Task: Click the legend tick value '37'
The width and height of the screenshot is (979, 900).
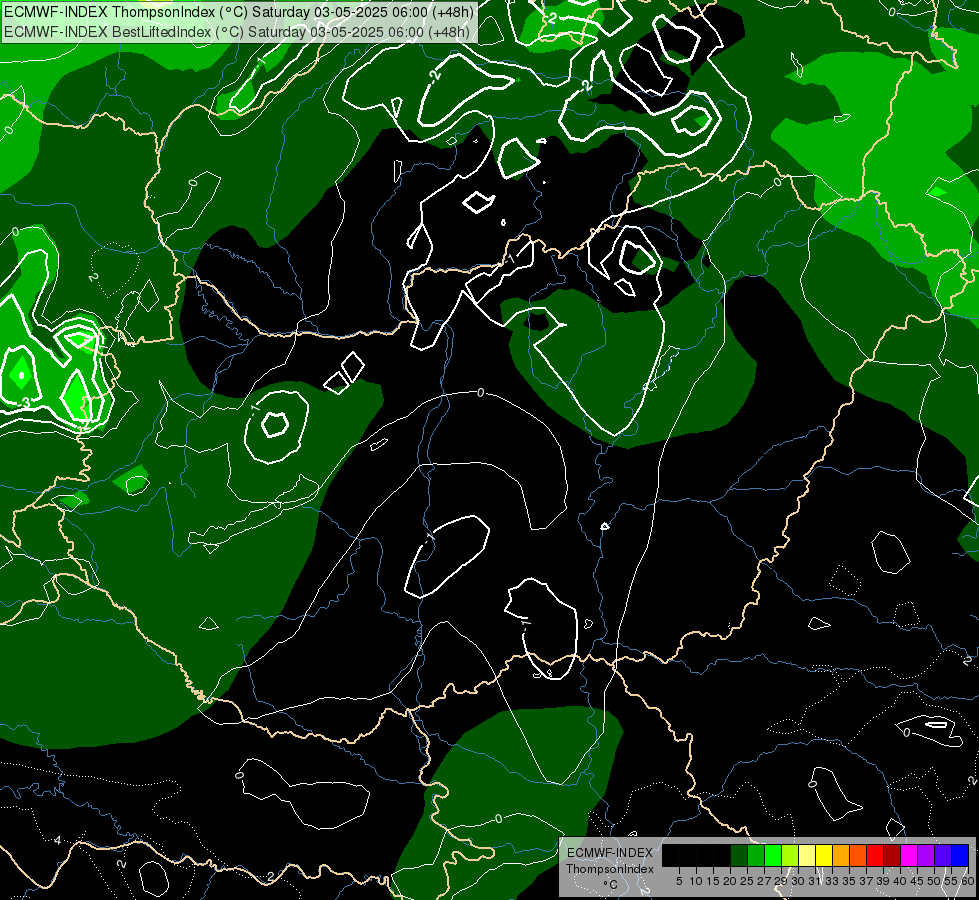Action: 866,881
